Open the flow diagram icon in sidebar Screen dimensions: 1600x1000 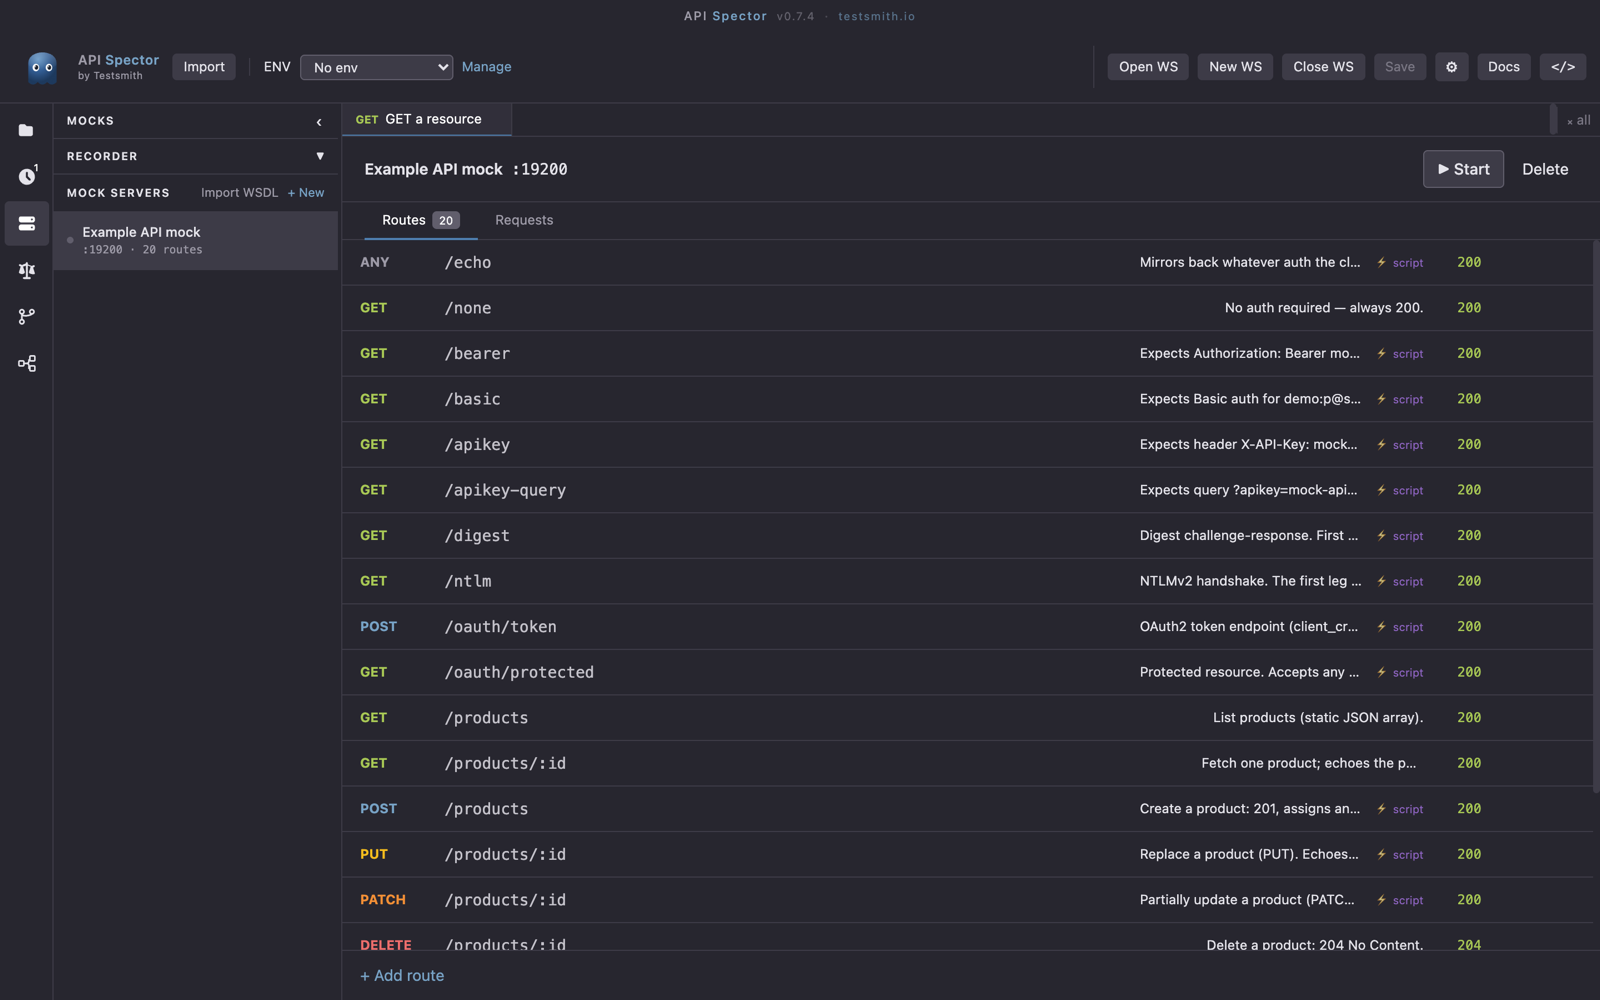[x=27, y=363]
